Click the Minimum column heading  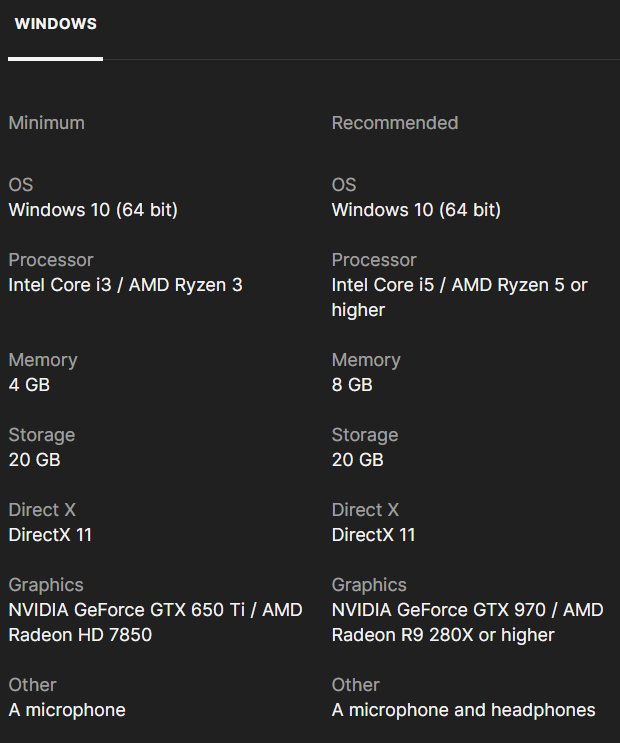pos(46,123)
